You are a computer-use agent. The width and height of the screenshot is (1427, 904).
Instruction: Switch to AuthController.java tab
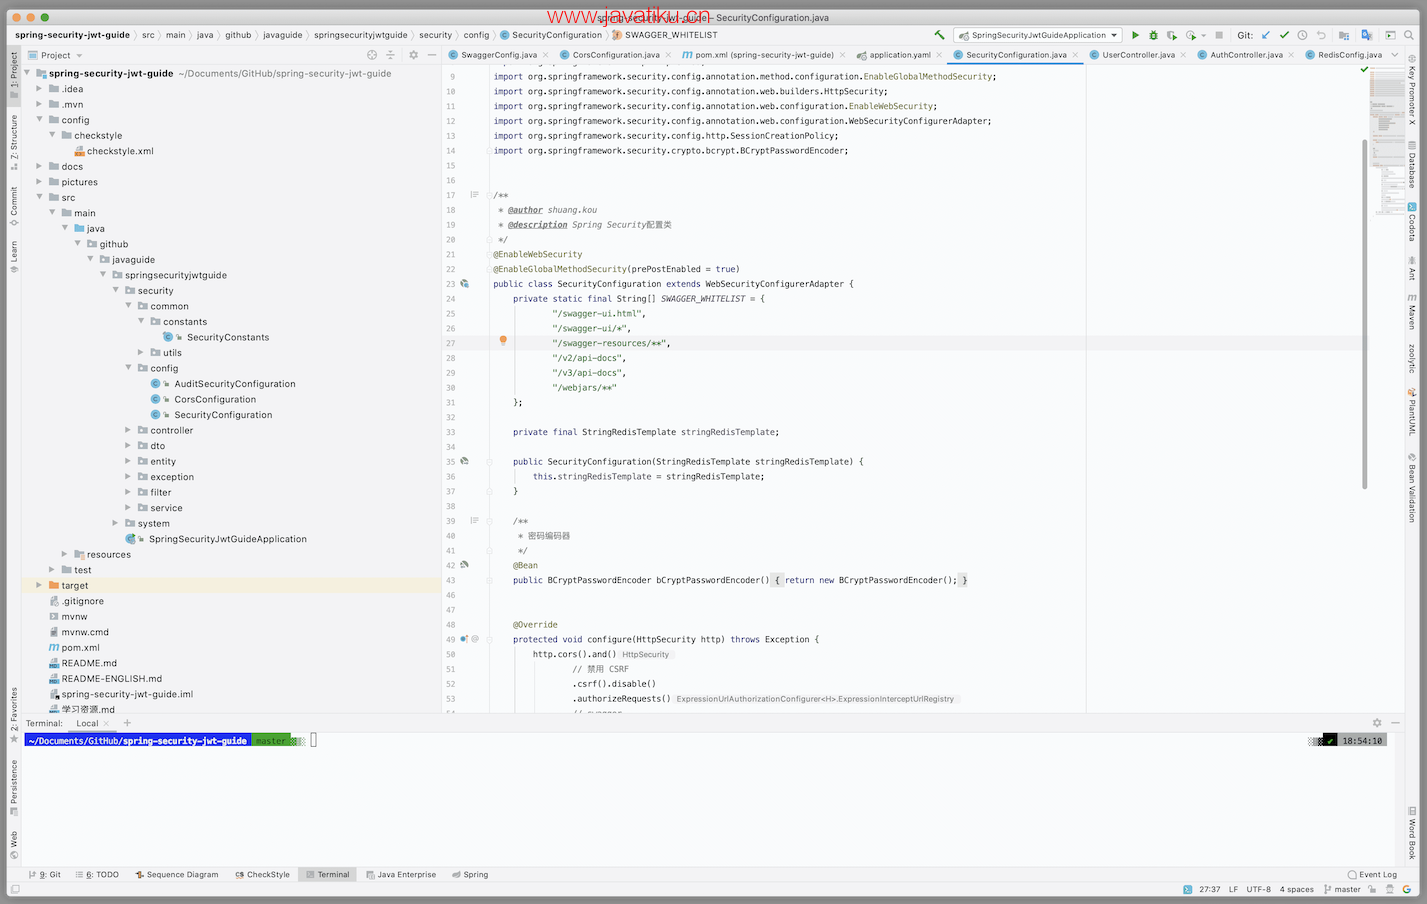(x=1246, y=55)
